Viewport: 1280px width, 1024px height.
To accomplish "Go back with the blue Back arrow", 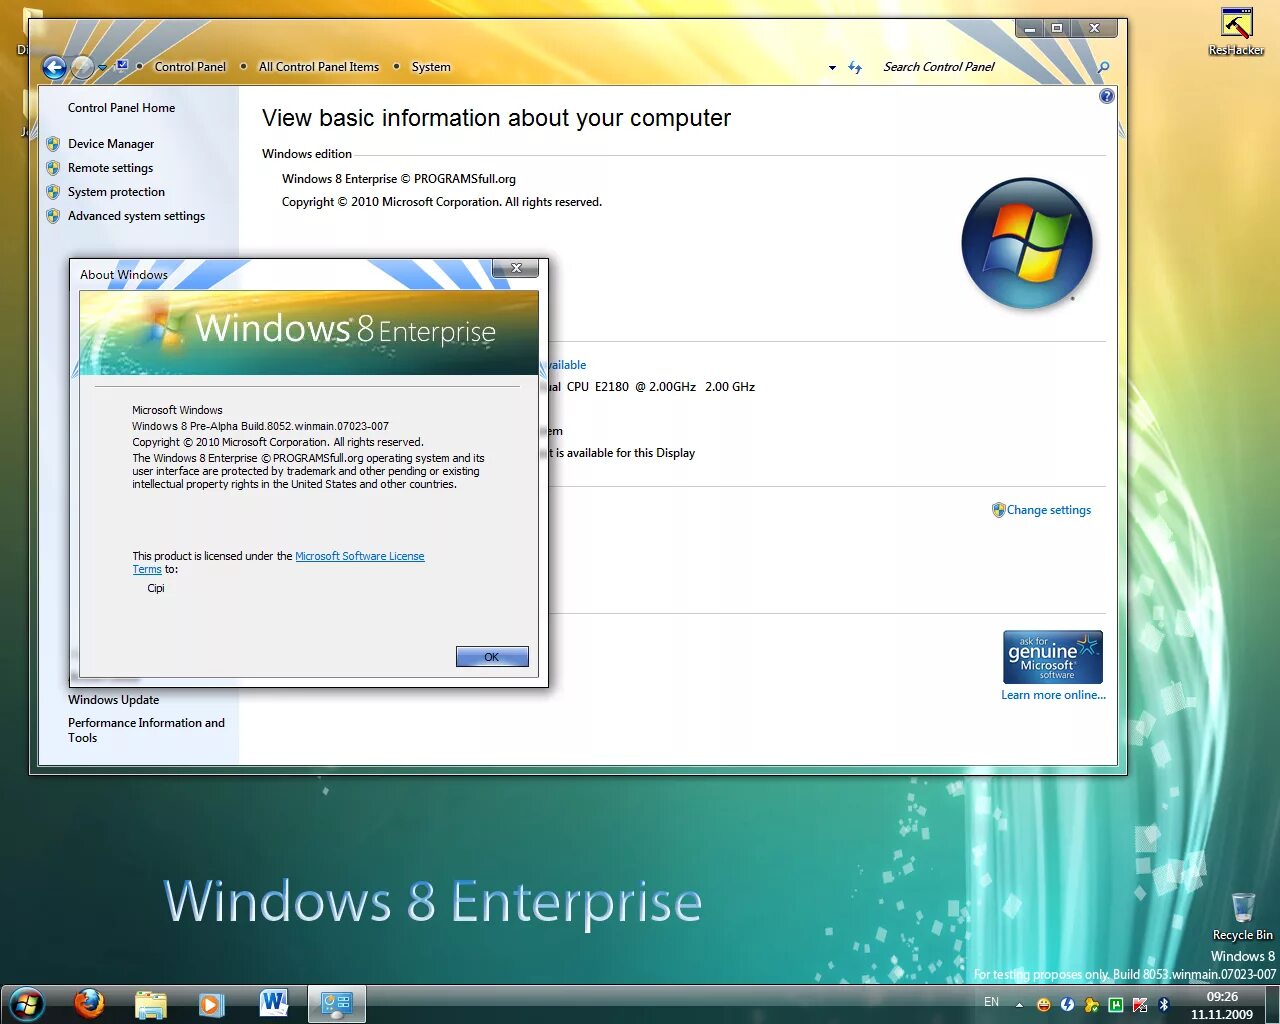I will 55,67.
